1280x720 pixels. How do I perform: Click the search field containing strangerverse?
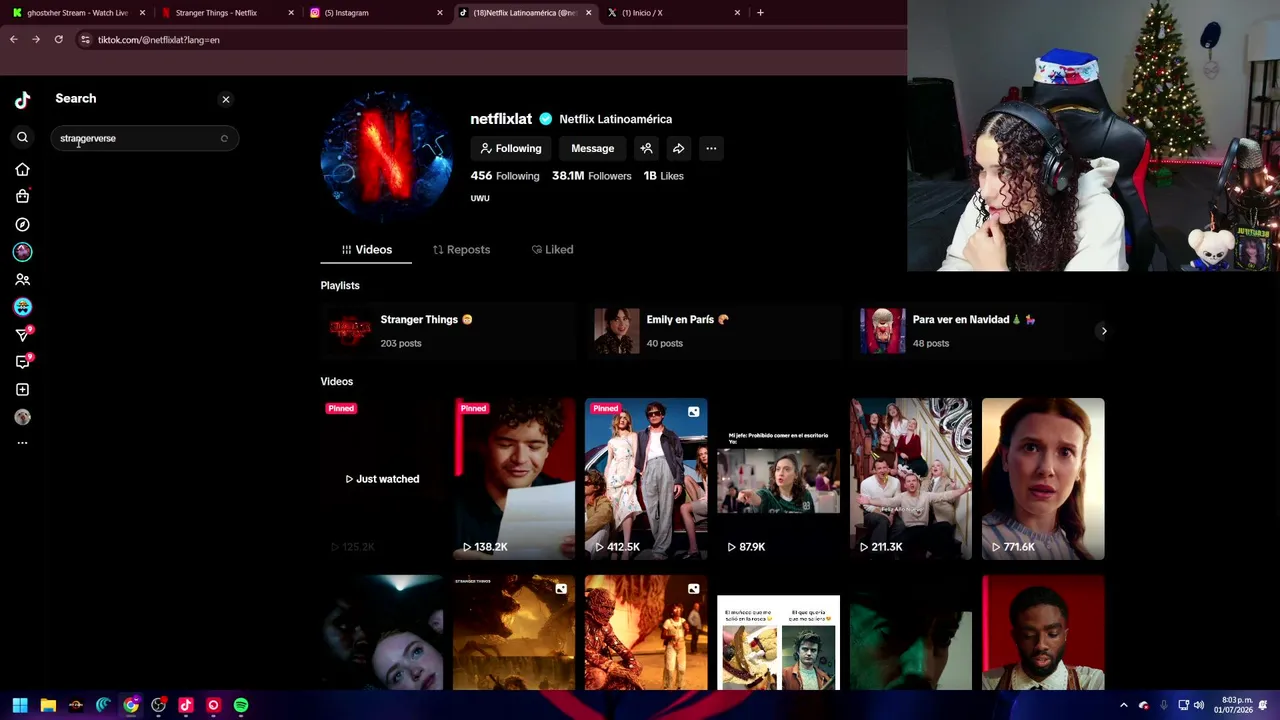[144, 138]
